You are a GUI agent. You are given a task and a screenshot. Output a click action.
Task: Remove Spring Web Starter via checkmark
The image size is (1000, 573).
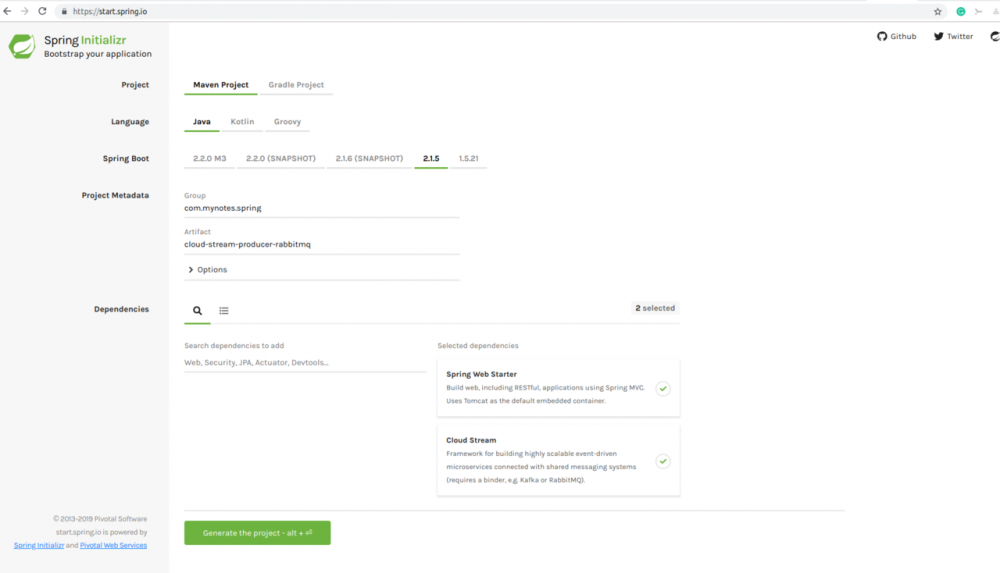click(x=663, y=389)
